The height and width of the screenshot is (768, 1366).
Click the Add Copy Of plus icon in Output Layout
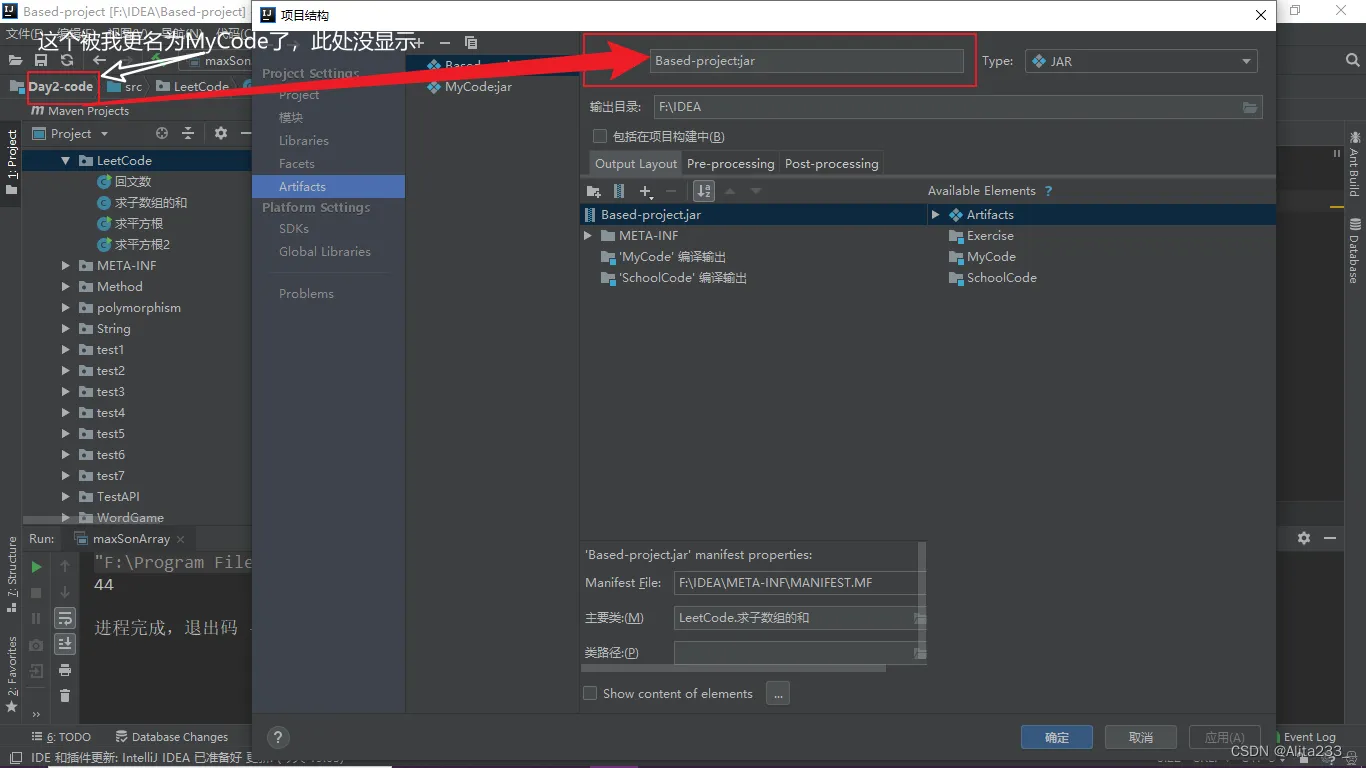point(646,191)
